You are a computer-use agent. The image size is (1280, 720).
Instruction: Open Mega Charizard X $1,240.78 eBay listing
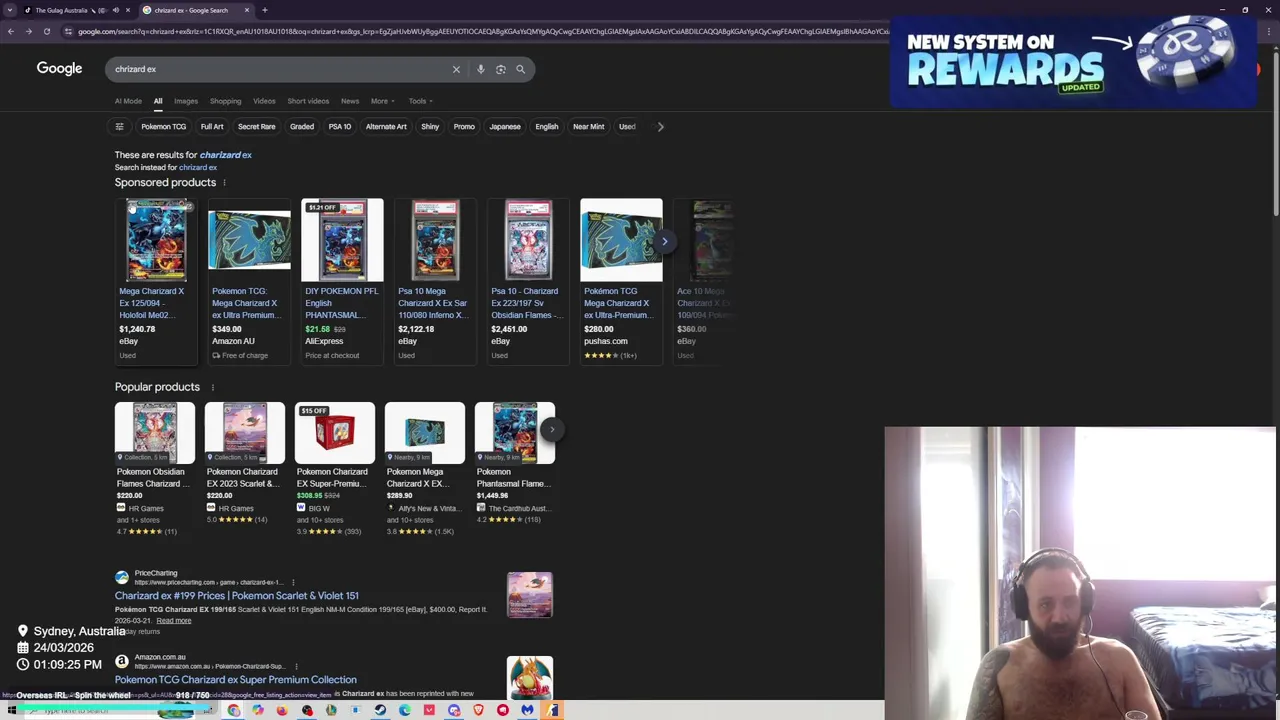click(x=156, y=280)
